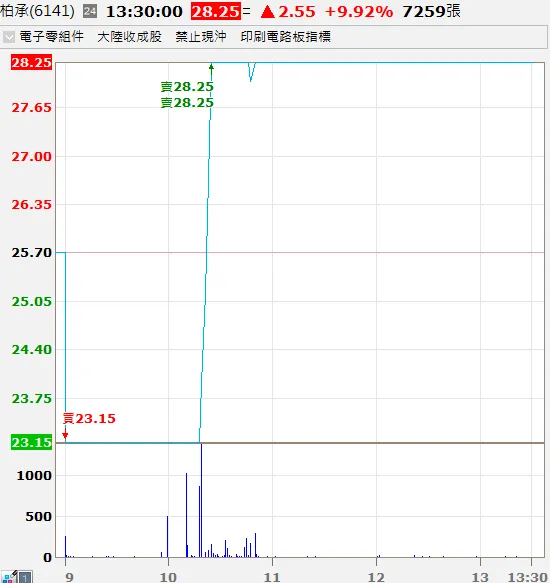Open the 印刷電路板指標 tag
This screenshot has height=583, width=550.
coord(286,36)
